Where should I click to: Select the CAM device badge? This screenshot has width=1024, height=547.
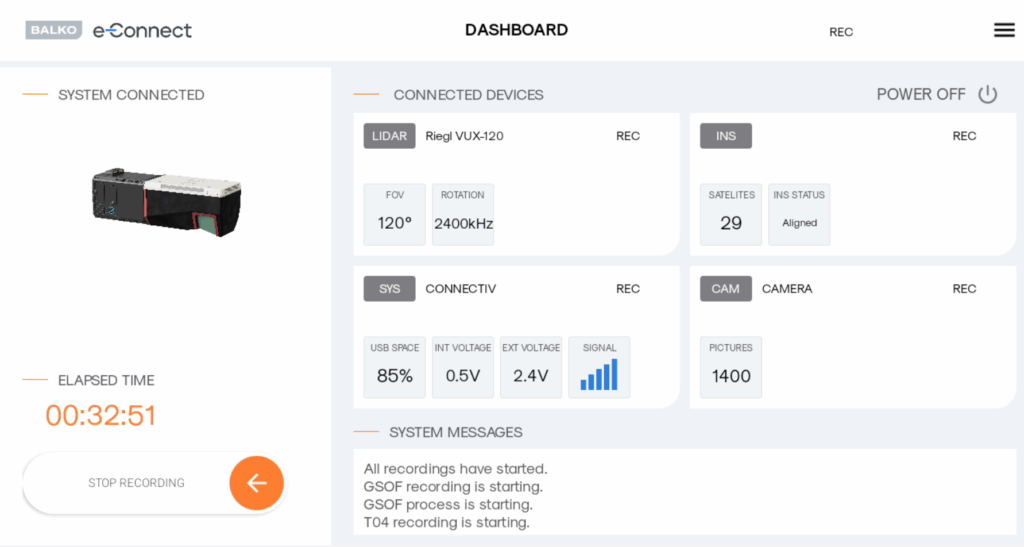pyautogui.click(x=725, y=289)
